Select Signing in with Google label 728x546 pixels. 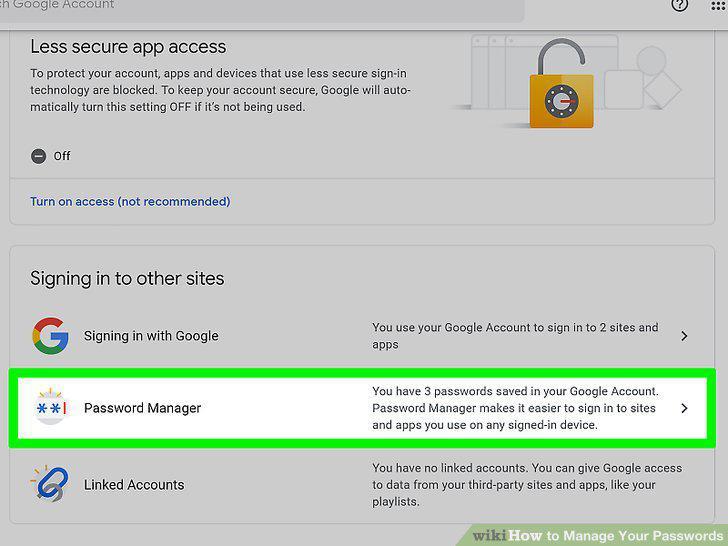tap(151, 336)
